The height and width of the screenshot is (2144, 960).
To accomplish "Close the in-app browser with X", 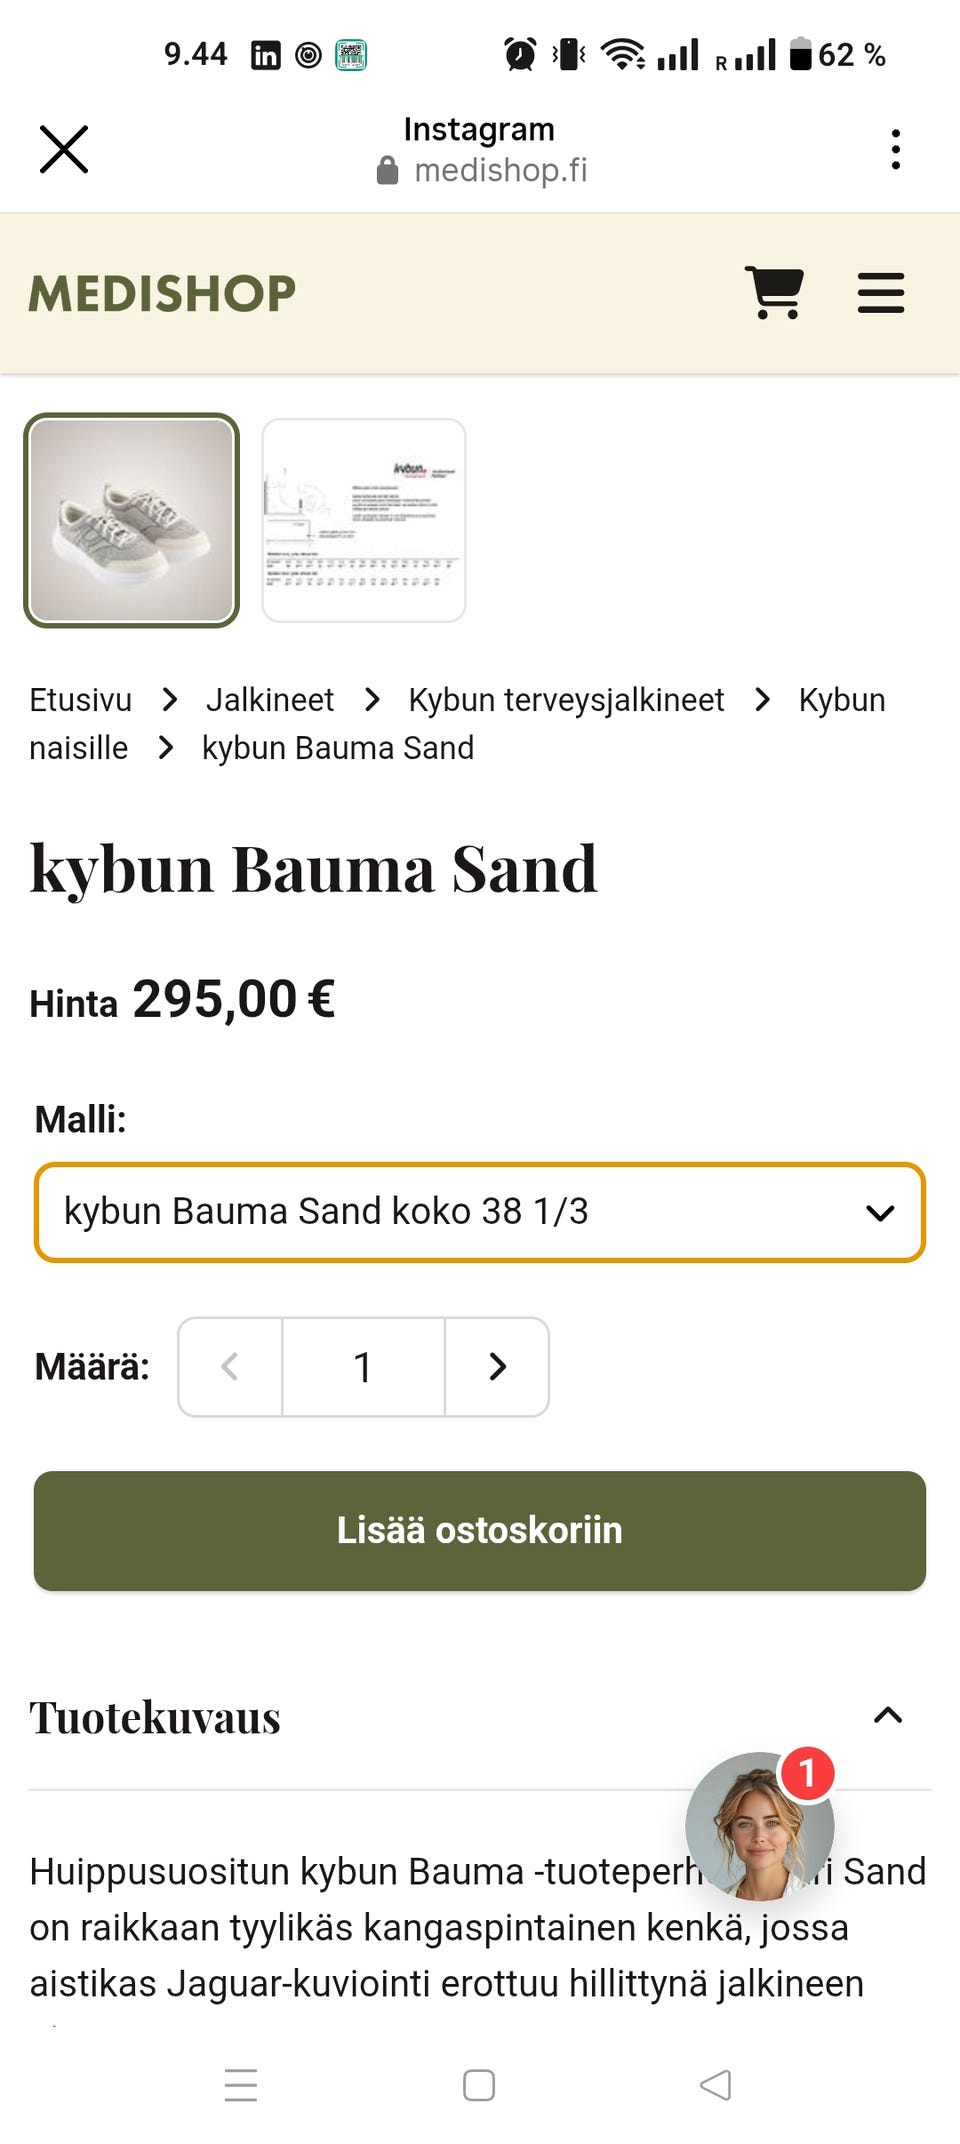I will [x=64, y=149].
